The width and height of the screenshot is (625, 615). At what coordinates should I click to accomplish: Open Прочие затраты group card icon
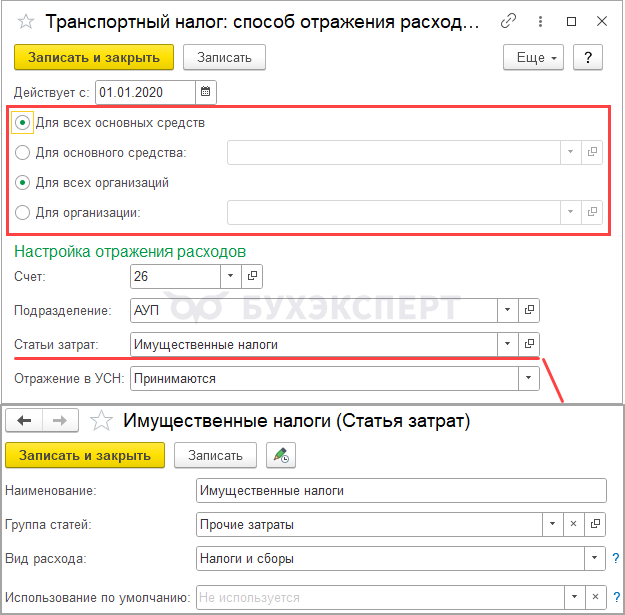pos(595,524)
